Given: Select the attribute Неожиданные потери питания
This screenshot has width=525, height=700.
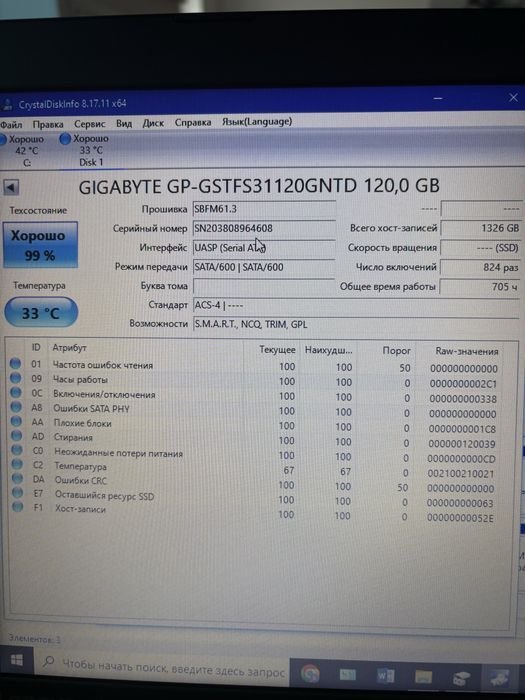Looking at the screenshot, I should click(119, 453).
